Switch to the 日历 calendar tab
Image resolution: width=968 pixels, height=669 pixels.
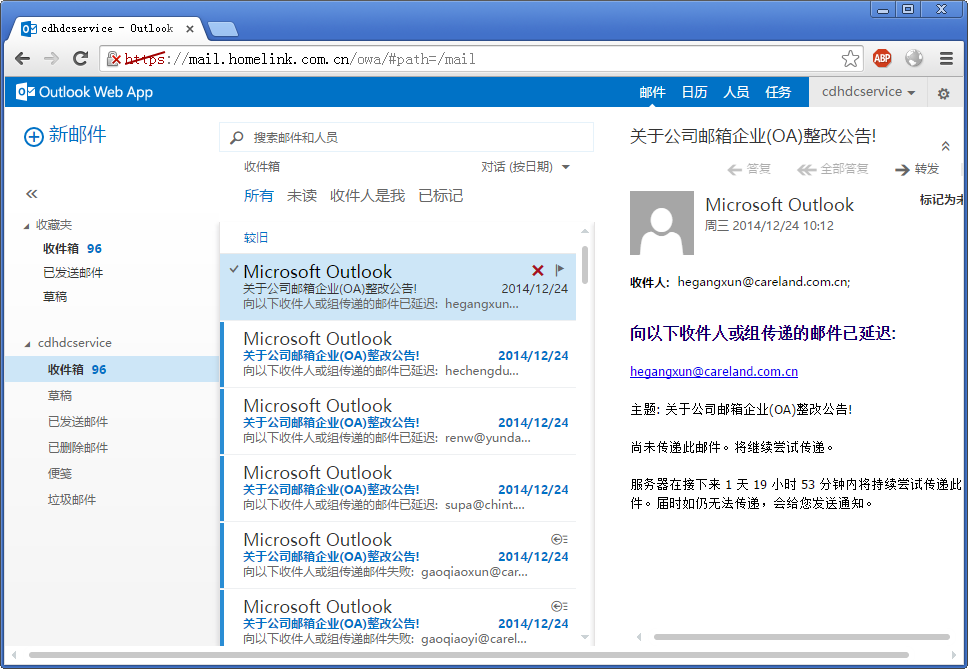[x=694, y=92]
